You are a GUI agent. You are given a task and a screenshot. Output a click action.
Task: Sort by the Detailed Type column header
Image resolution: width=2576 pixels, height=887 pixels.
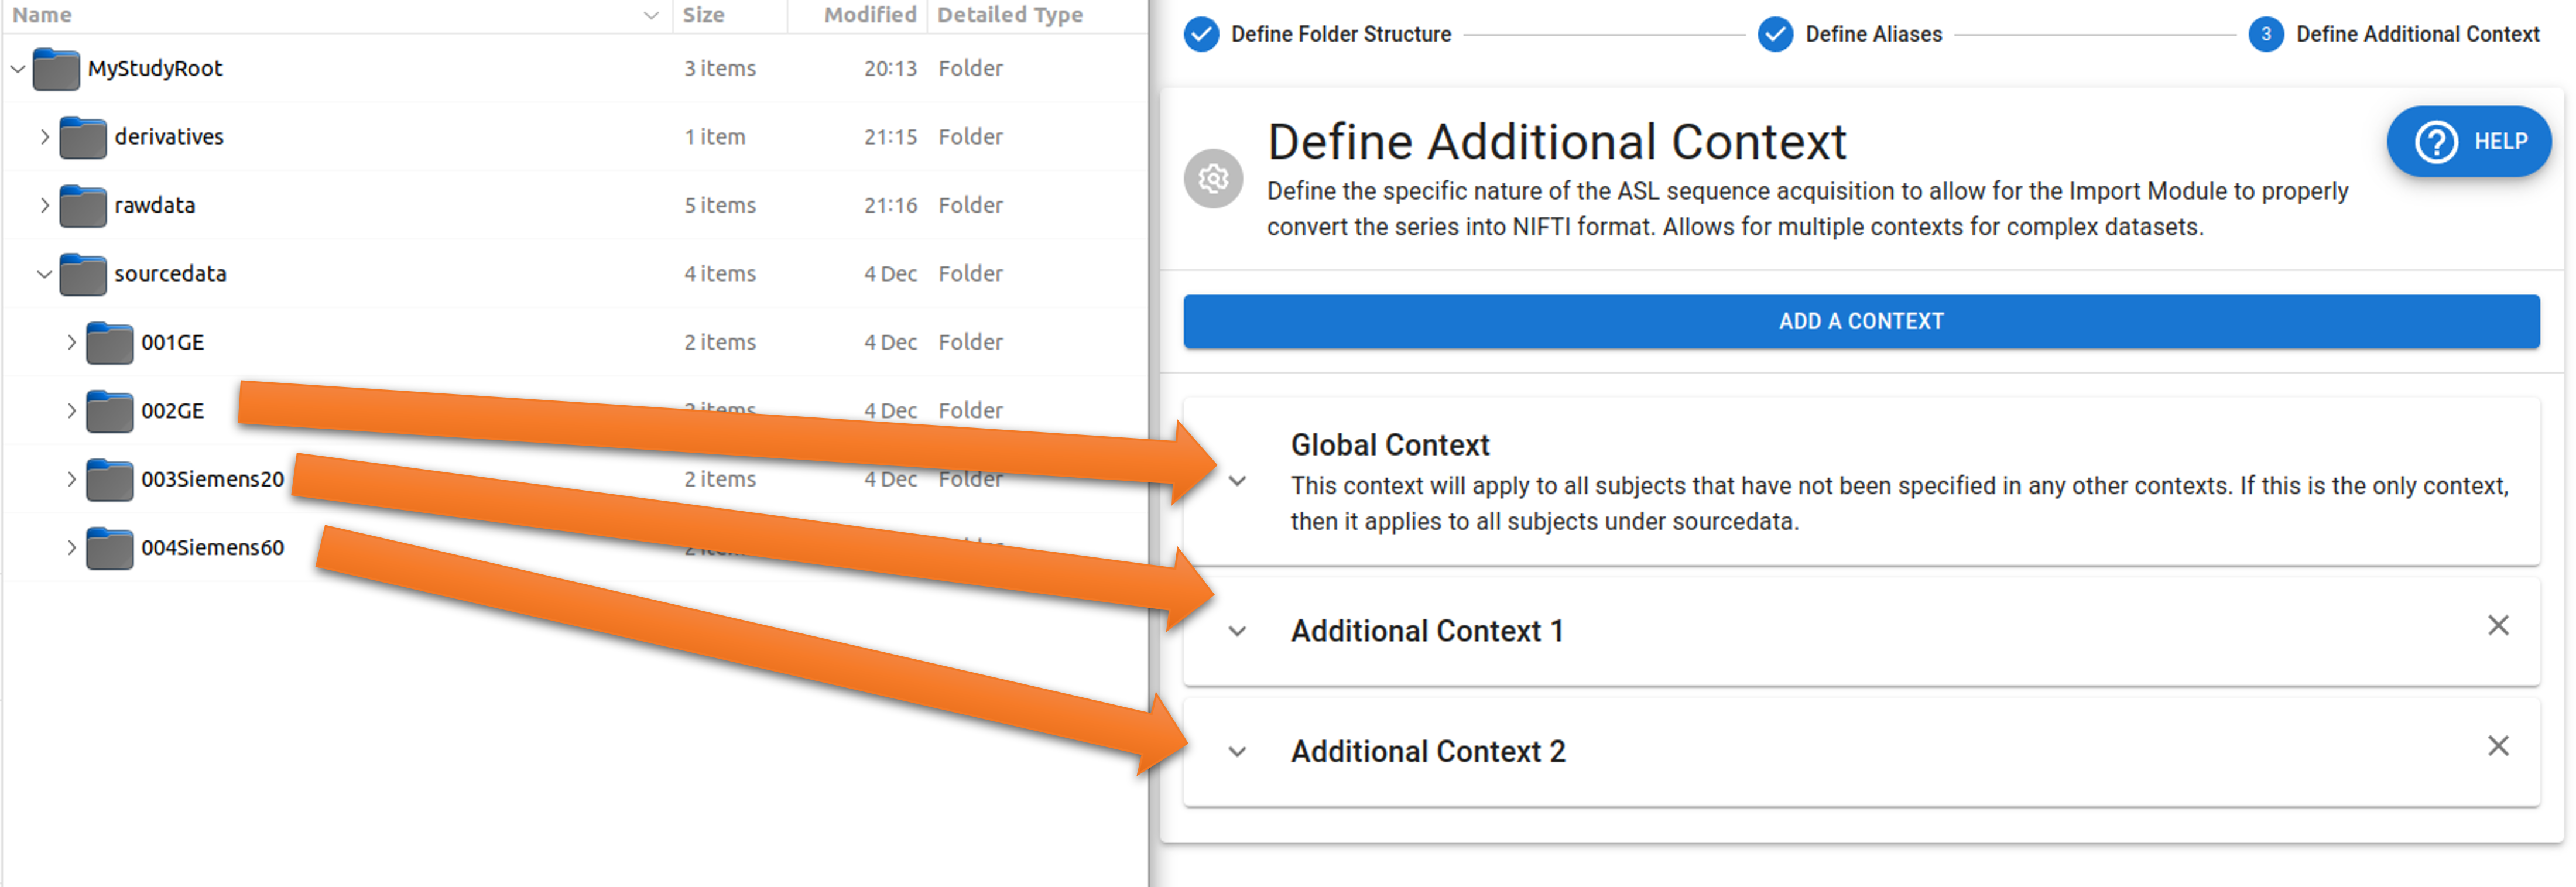point(1010,15)
